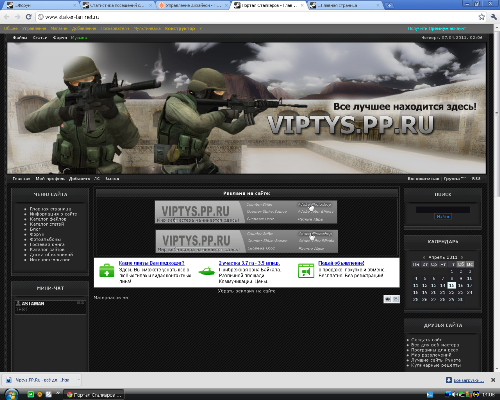Viewport: 500px width, 400px height.
Task: Close the downloads bar with the X
Action: point(493,380)
